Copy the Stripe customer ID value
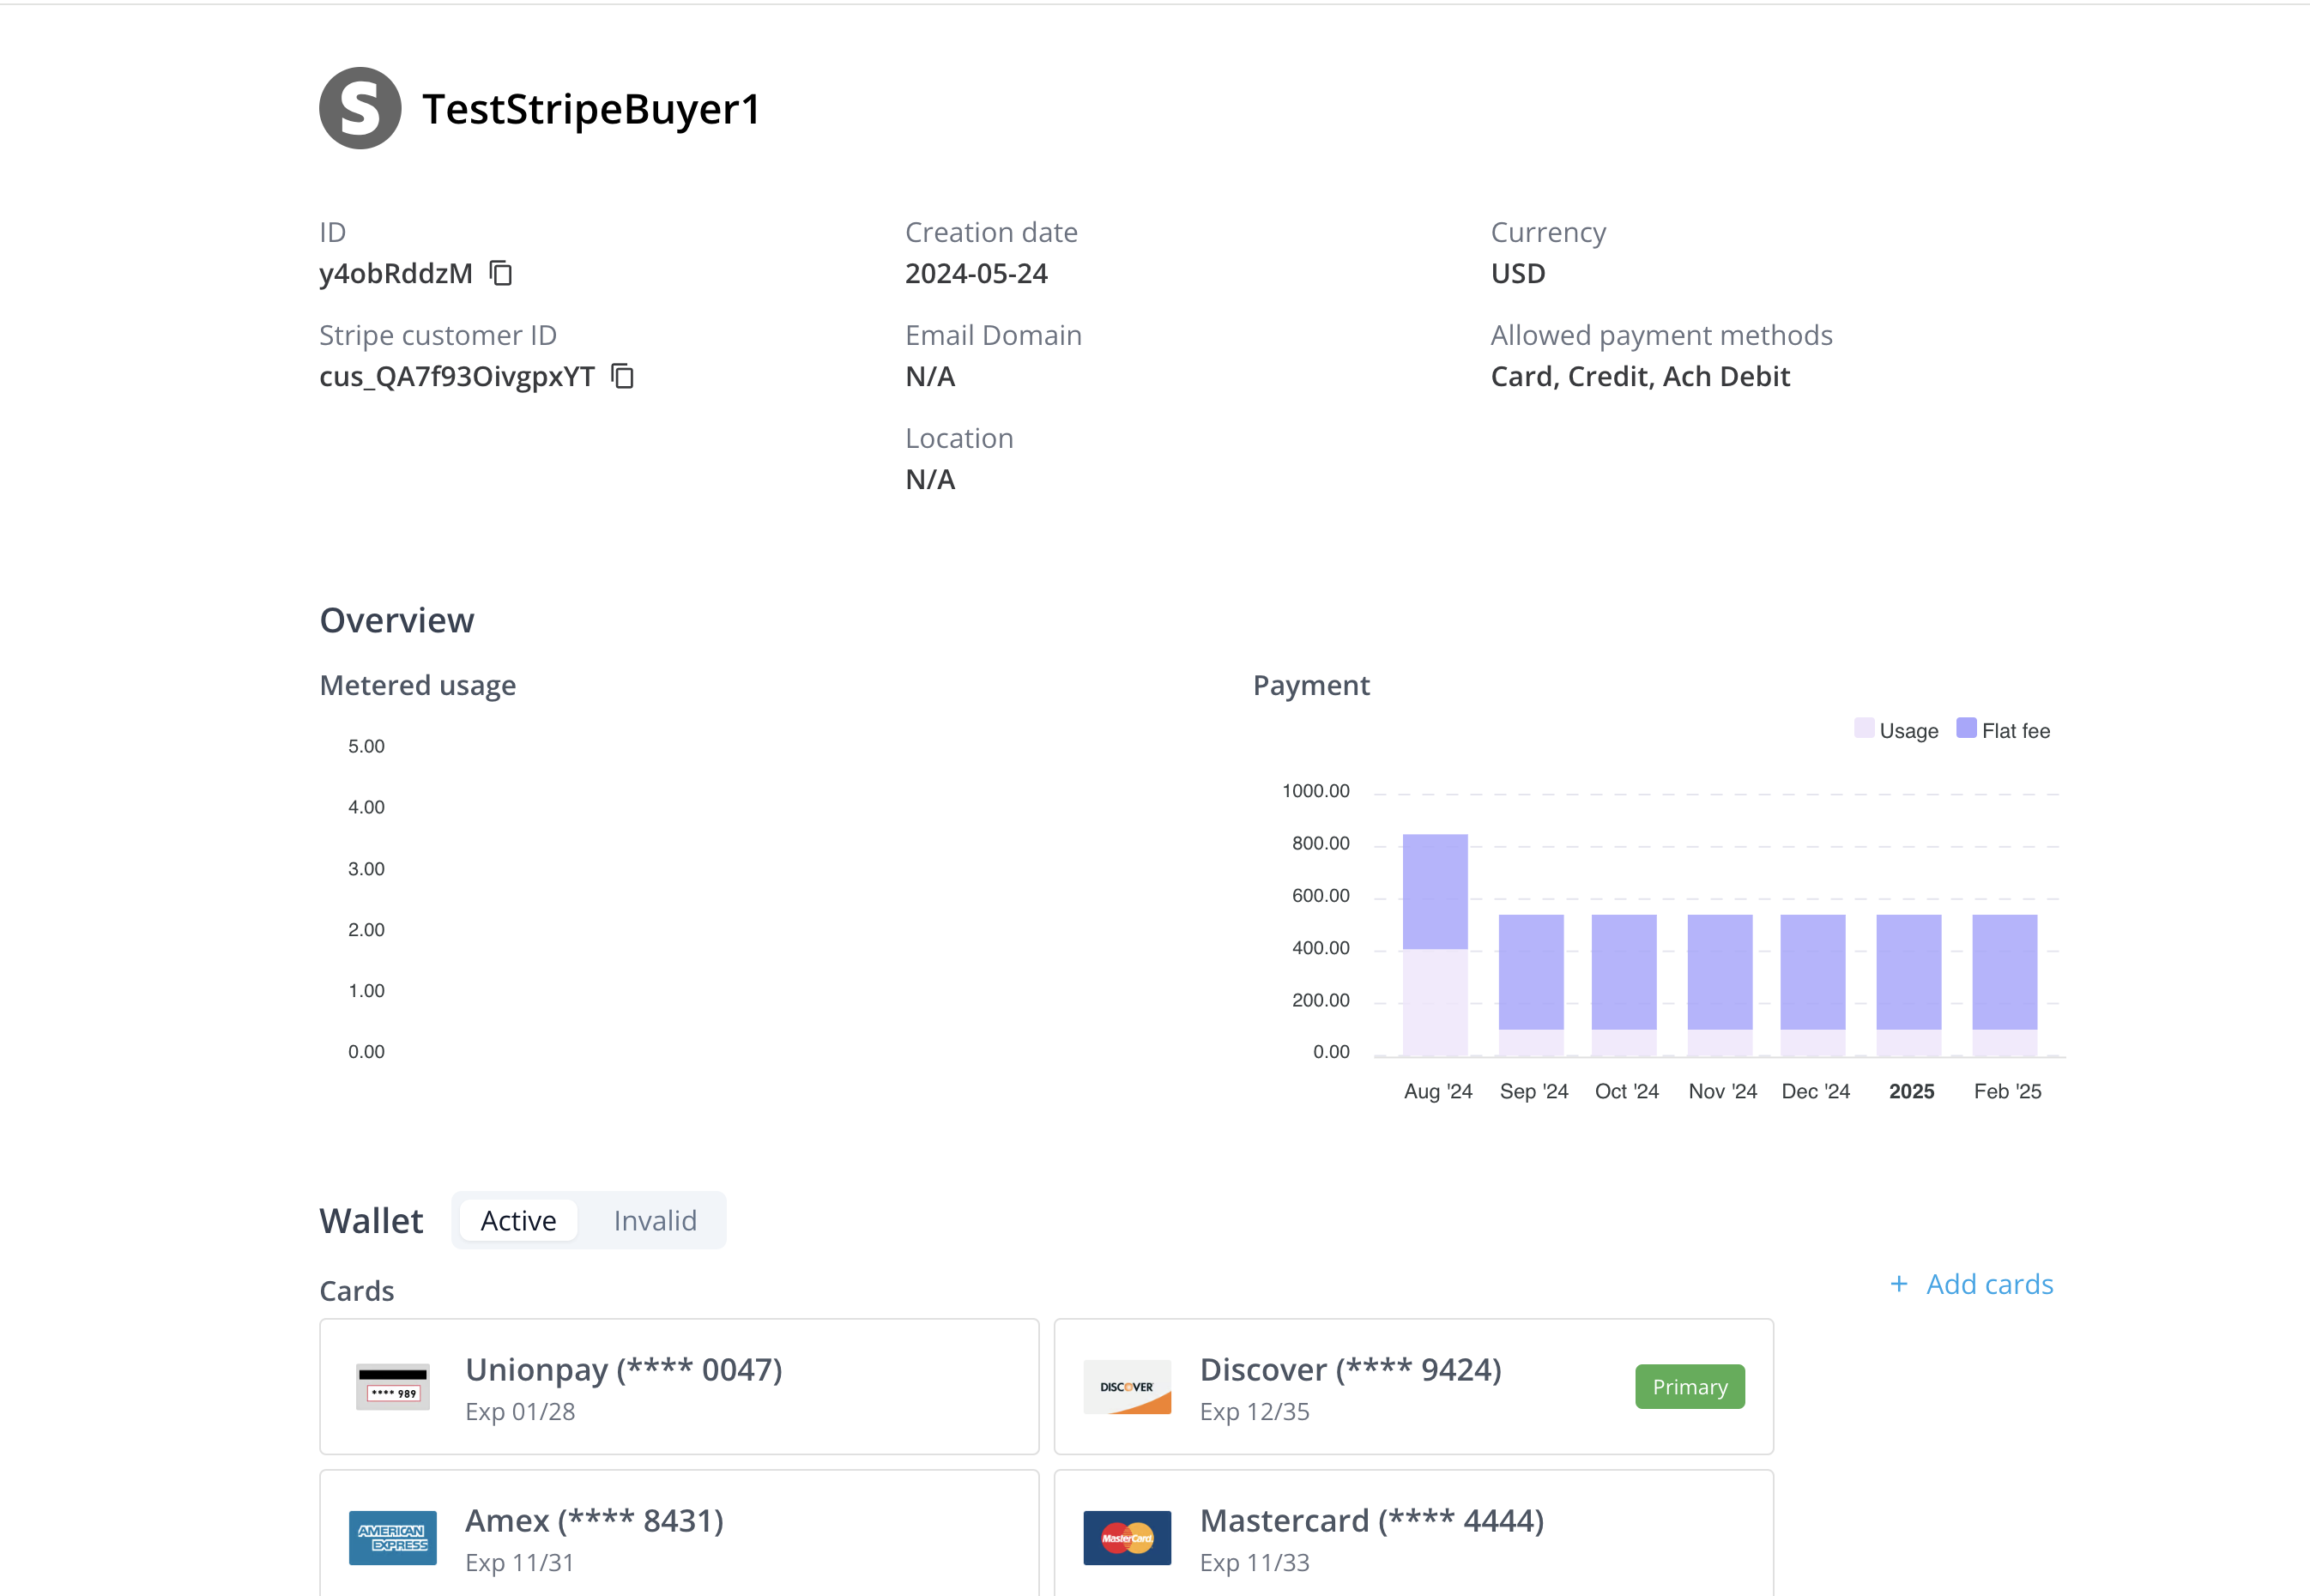The image size is (2310, 1596). (622, 376)
